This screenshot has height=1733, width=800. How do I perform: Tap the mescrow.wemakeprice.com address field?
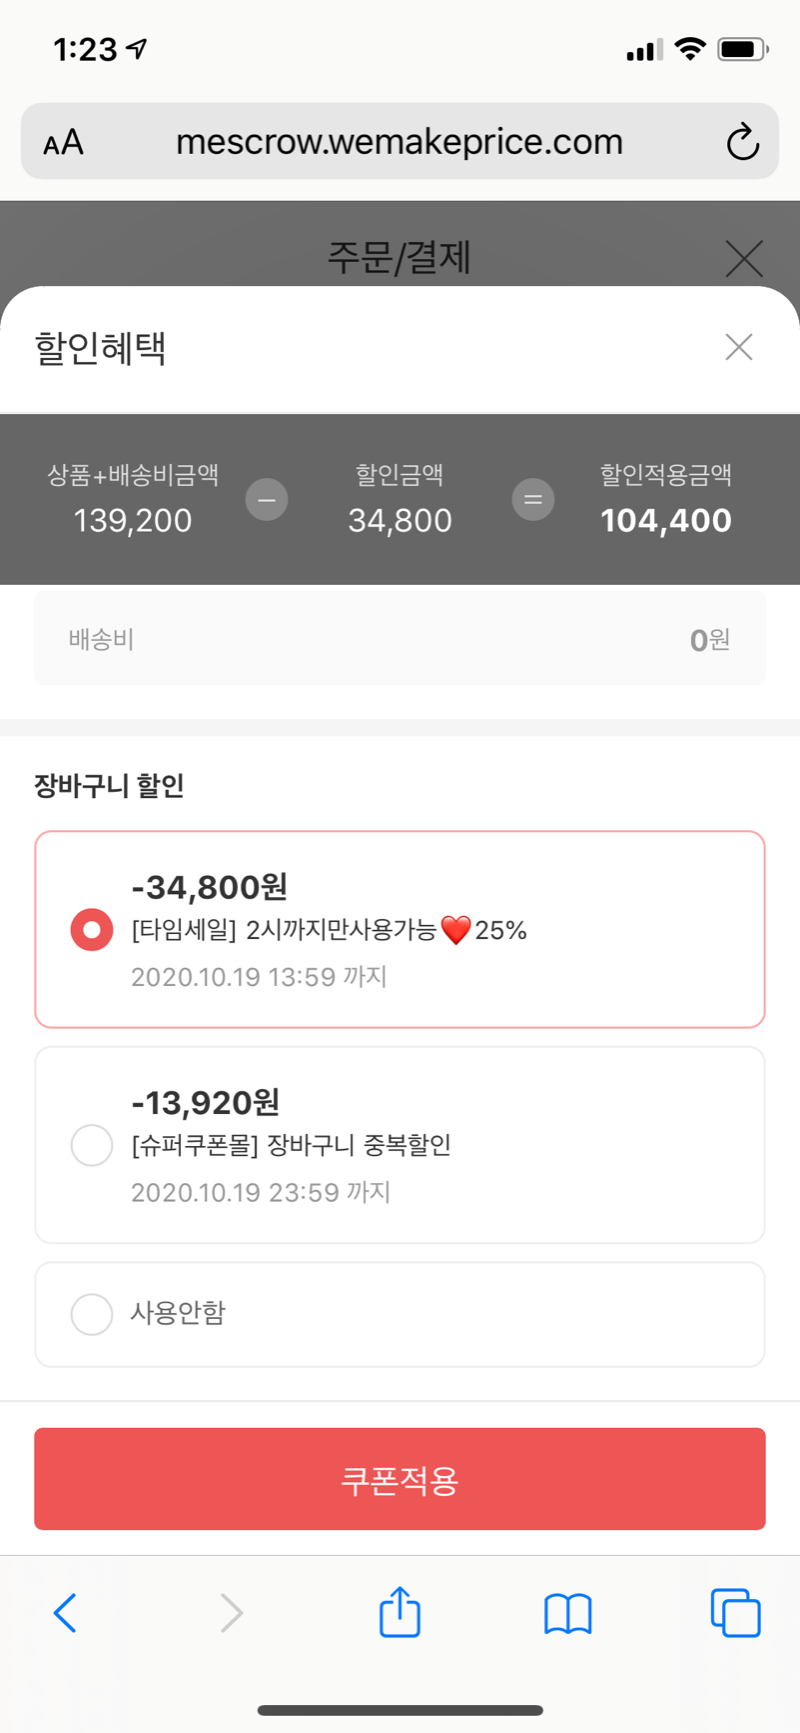[399, 142]
